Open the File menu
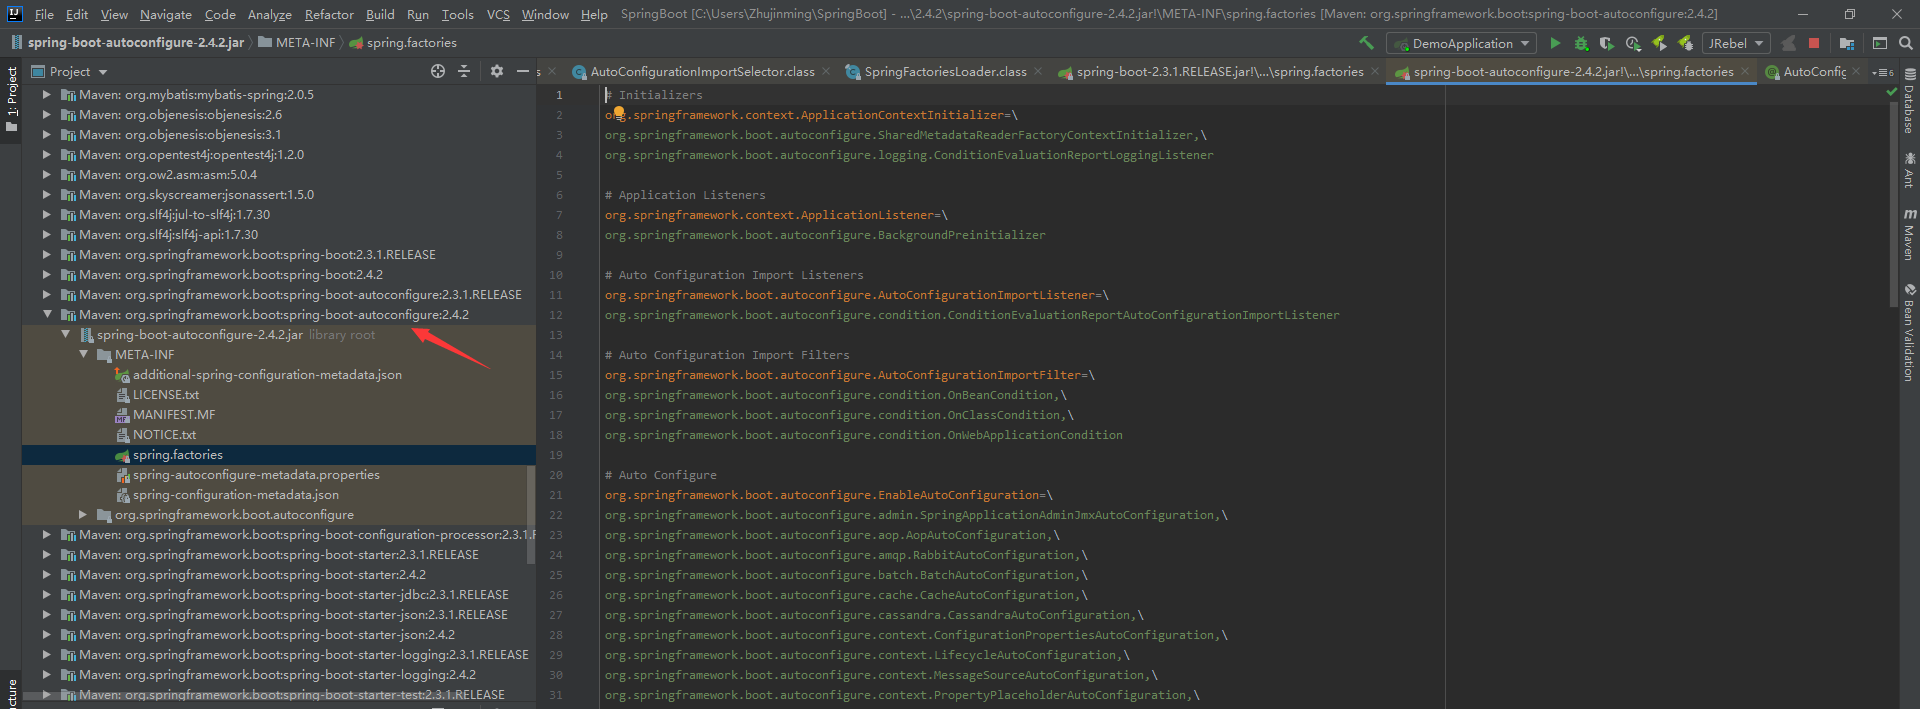1920x709 pixels. point(44,14)
